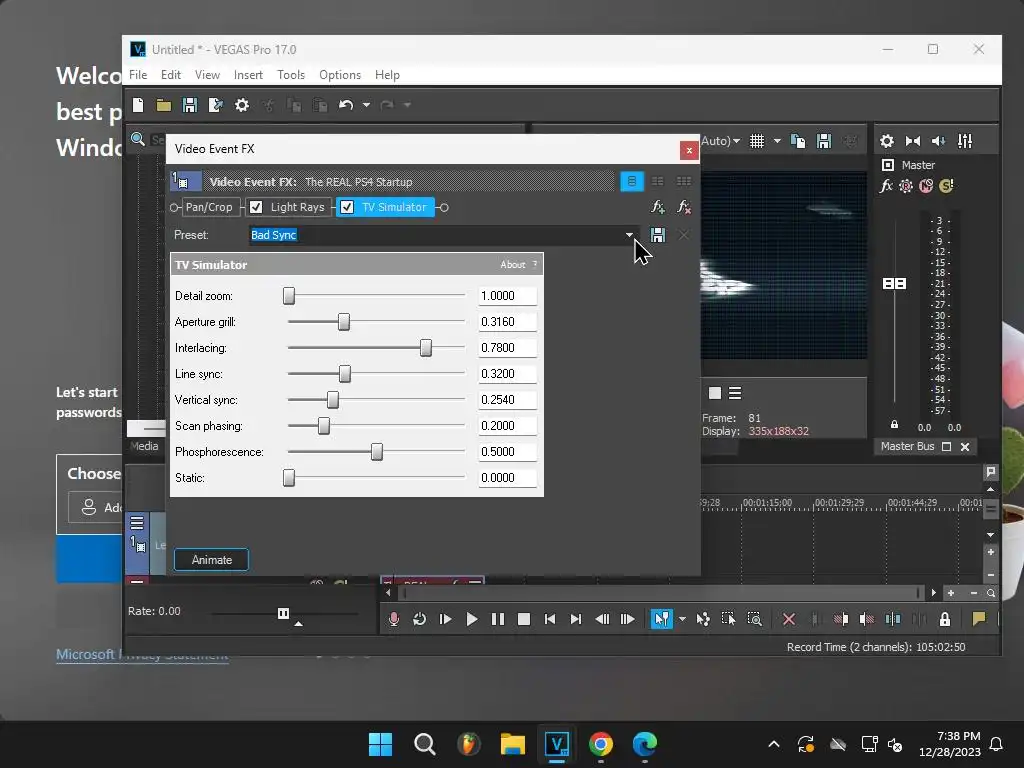Open the View menu
The image size is (1024, 768).
207,74
